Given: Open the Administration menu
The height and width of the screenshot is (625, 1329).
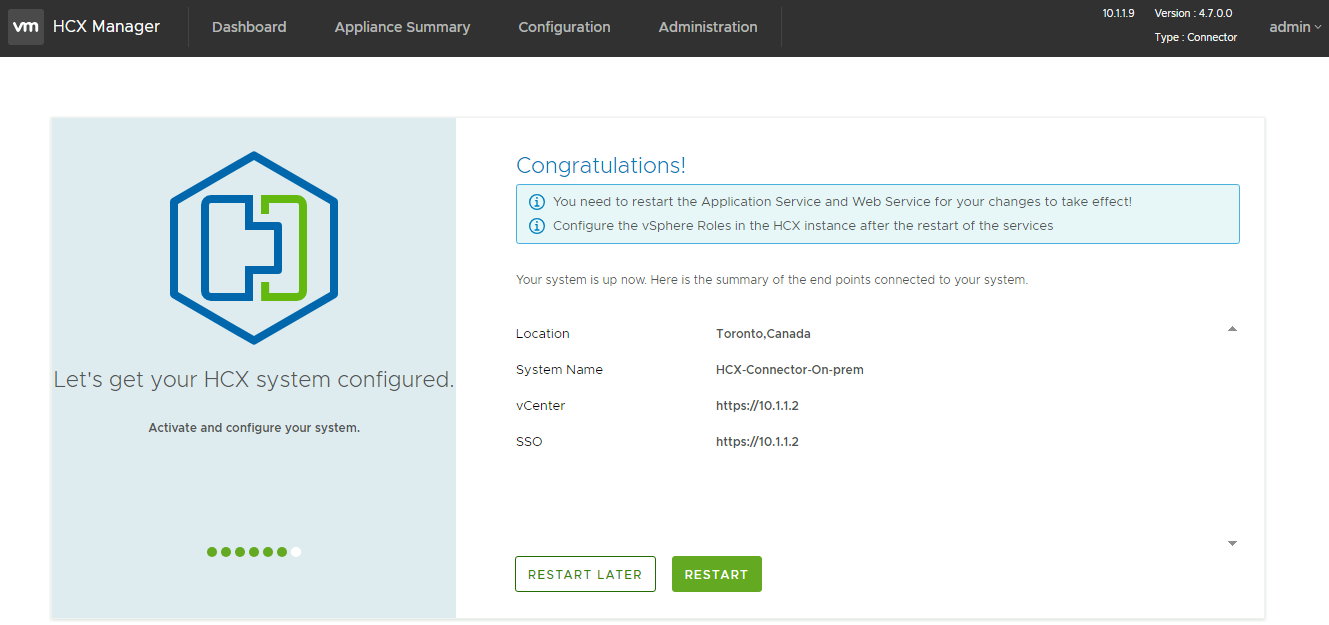Looking at the screenshot, I should (707, 27).
